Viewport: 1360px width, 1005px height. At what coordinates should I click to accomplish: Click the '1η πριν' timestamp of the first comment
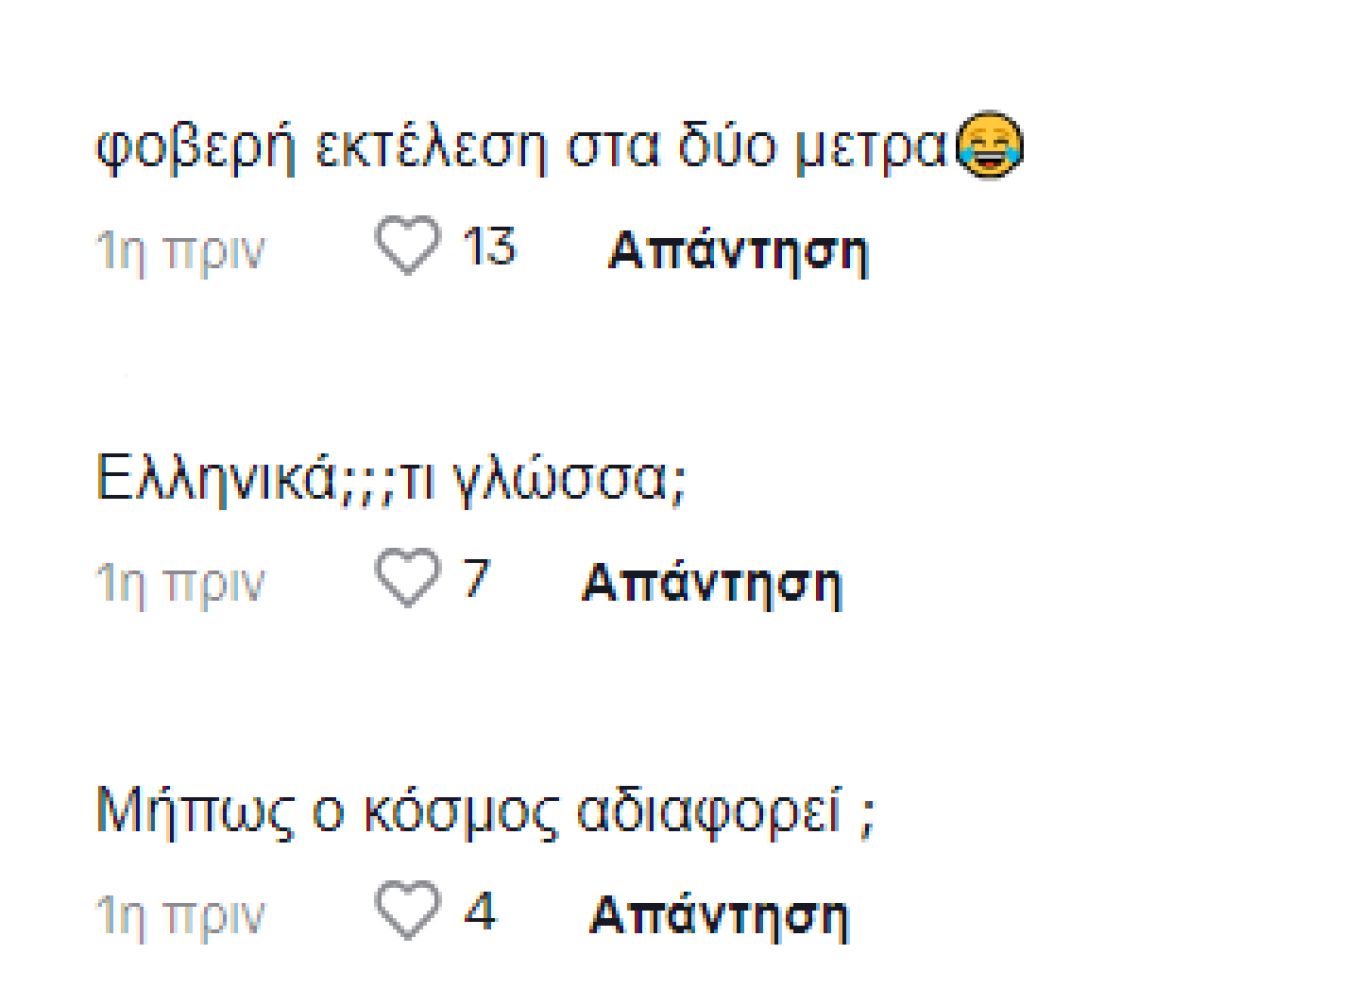(181, 250)
